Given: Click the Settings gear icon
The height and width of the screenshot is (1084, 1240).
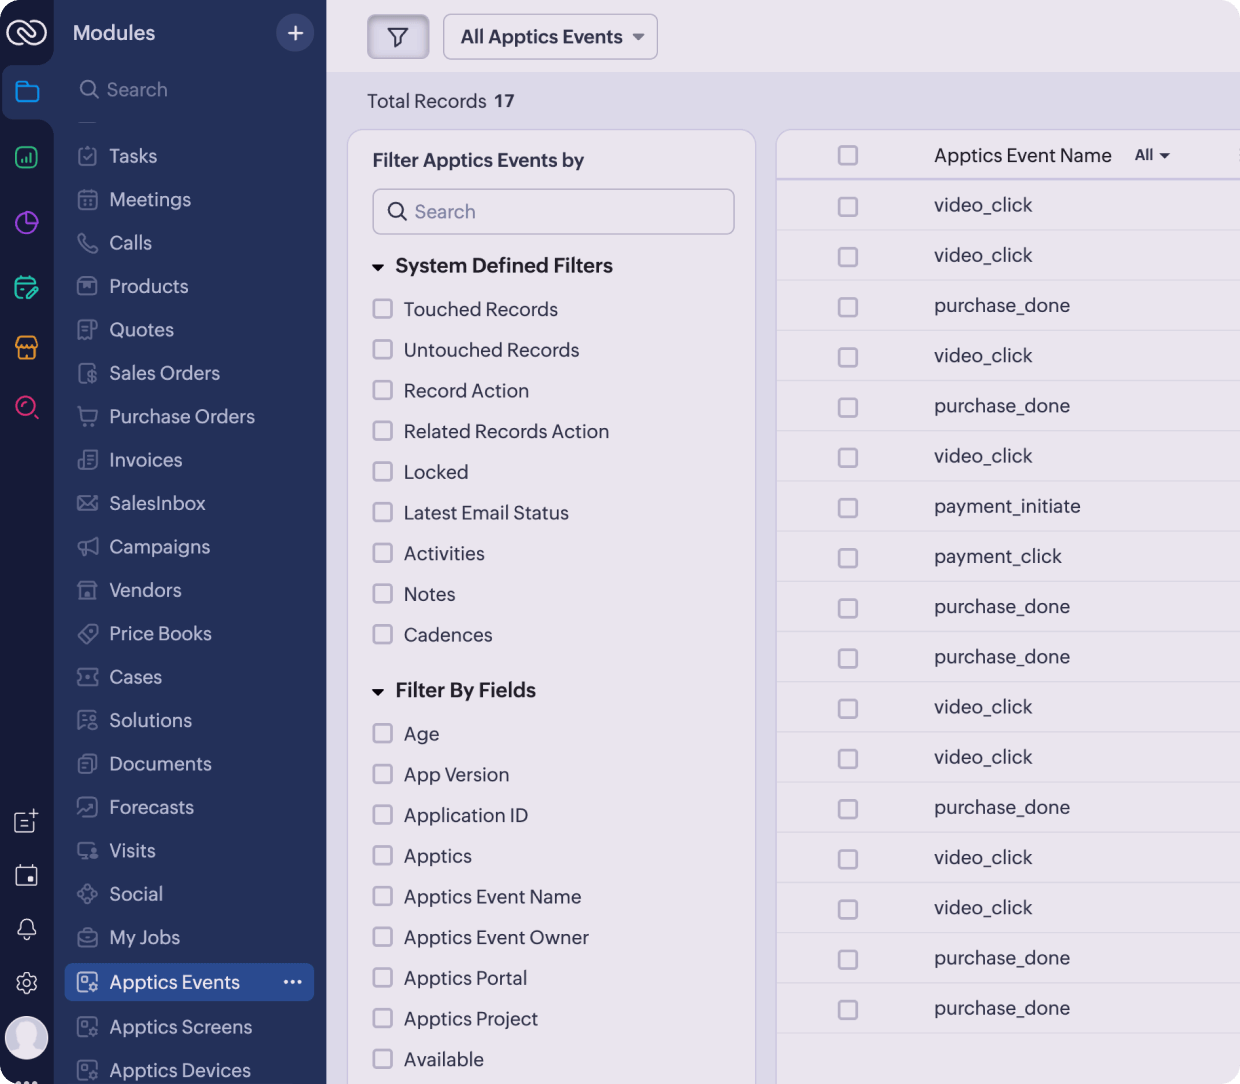Looking at the screenshot, I should click(x=27, y=983).
